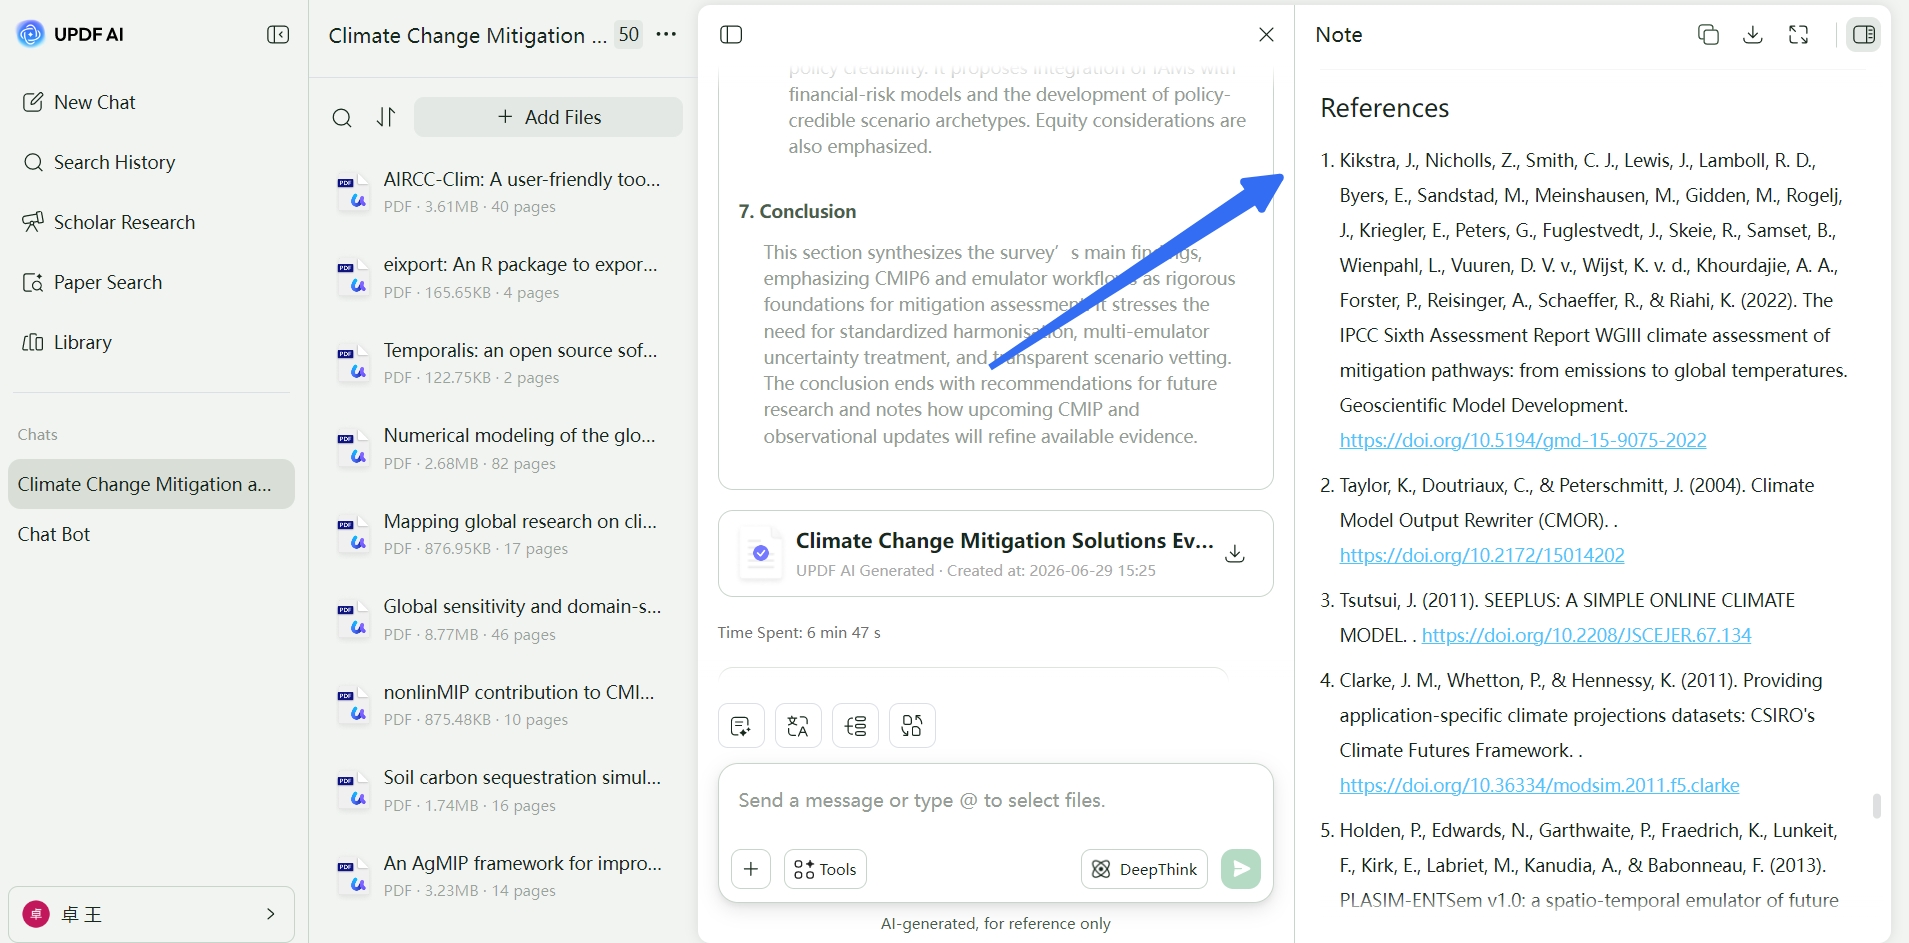Send the message with green arrow
1909x943 pixels.
tap(1241, 869)
